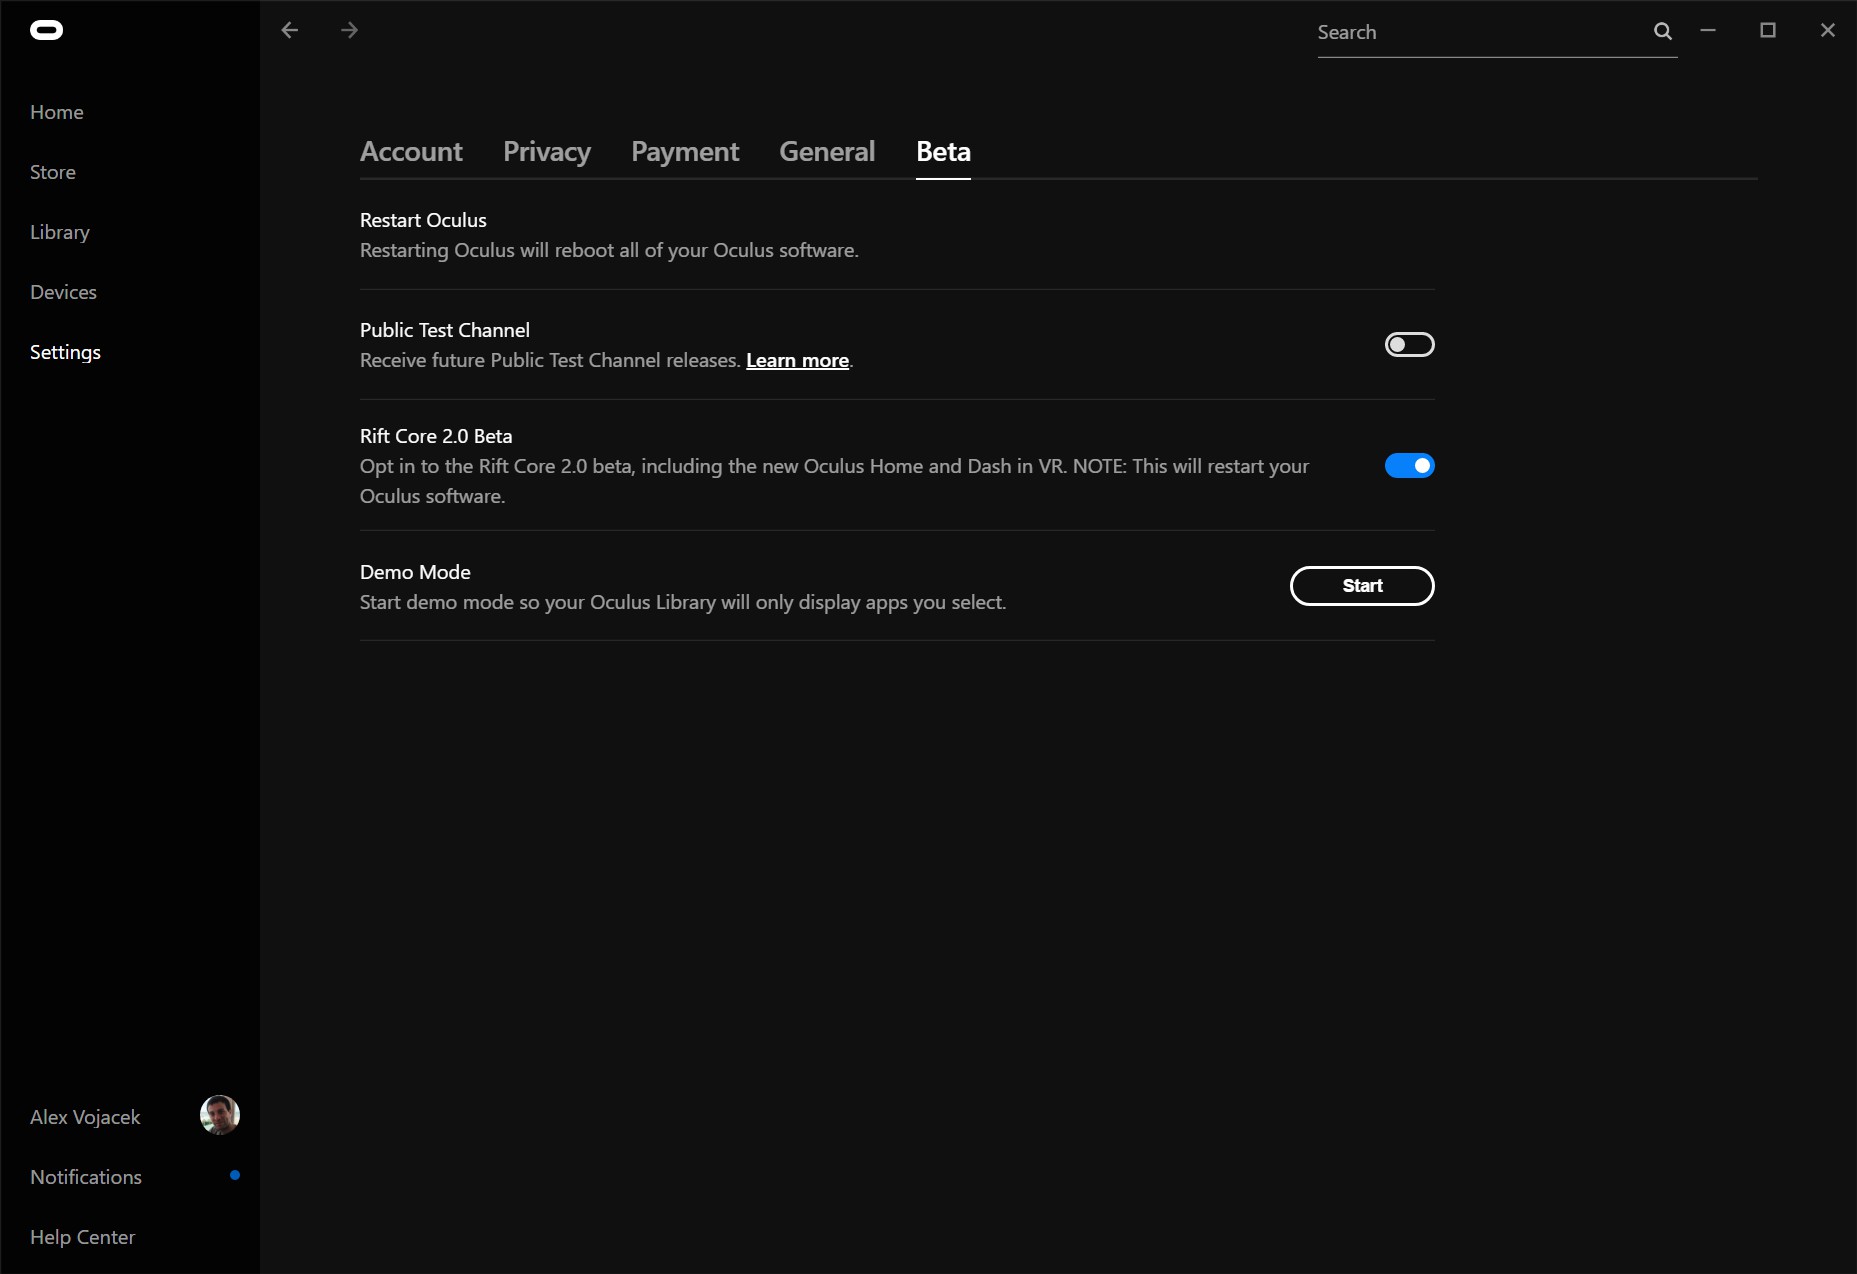This screenshot has width=1857, height=1274.
Task: Turn off the Rift Core 2.0 Beta toggle
Action: [1409, 466]
